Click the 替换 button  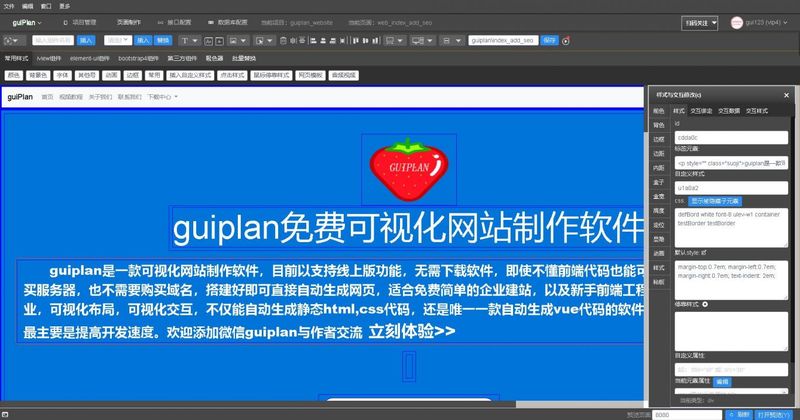click(163, 40)
